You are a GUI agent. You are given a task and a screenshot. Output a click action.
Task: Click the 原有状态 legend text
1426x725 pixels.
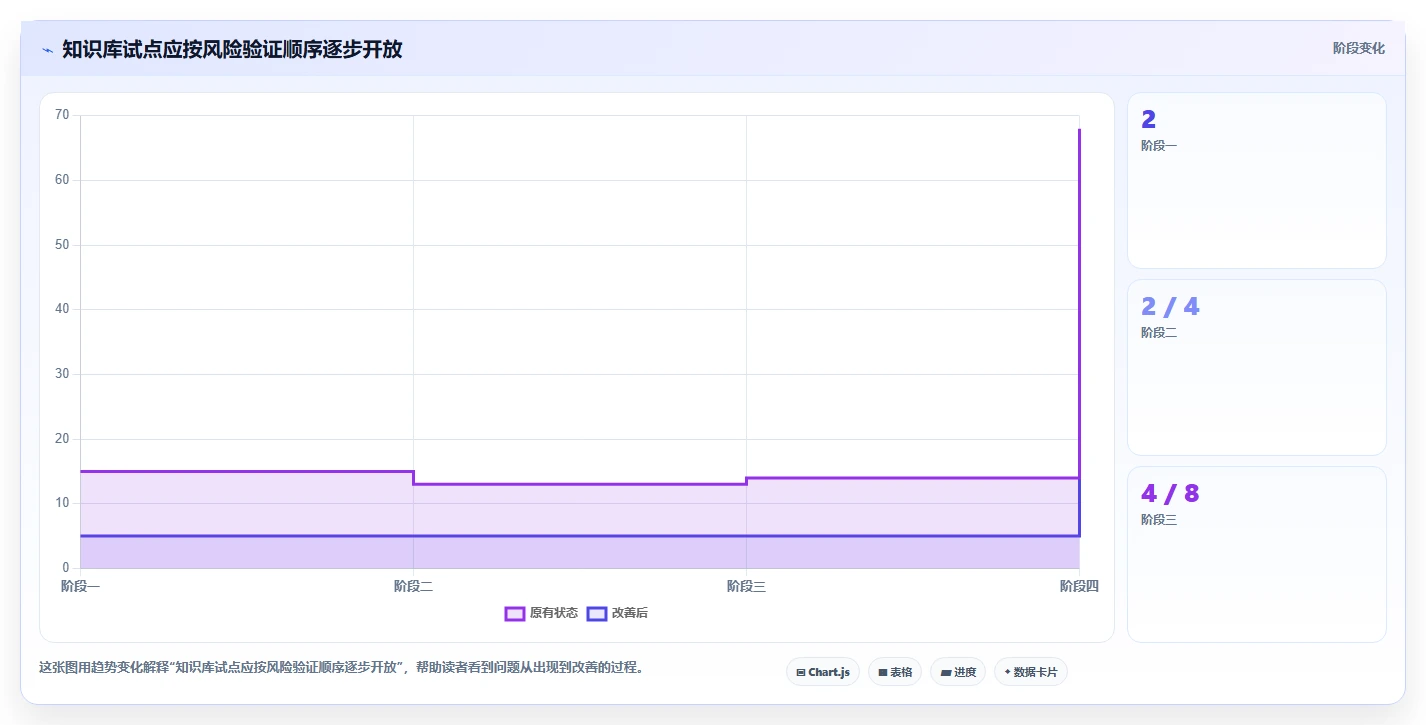(554, 613)
